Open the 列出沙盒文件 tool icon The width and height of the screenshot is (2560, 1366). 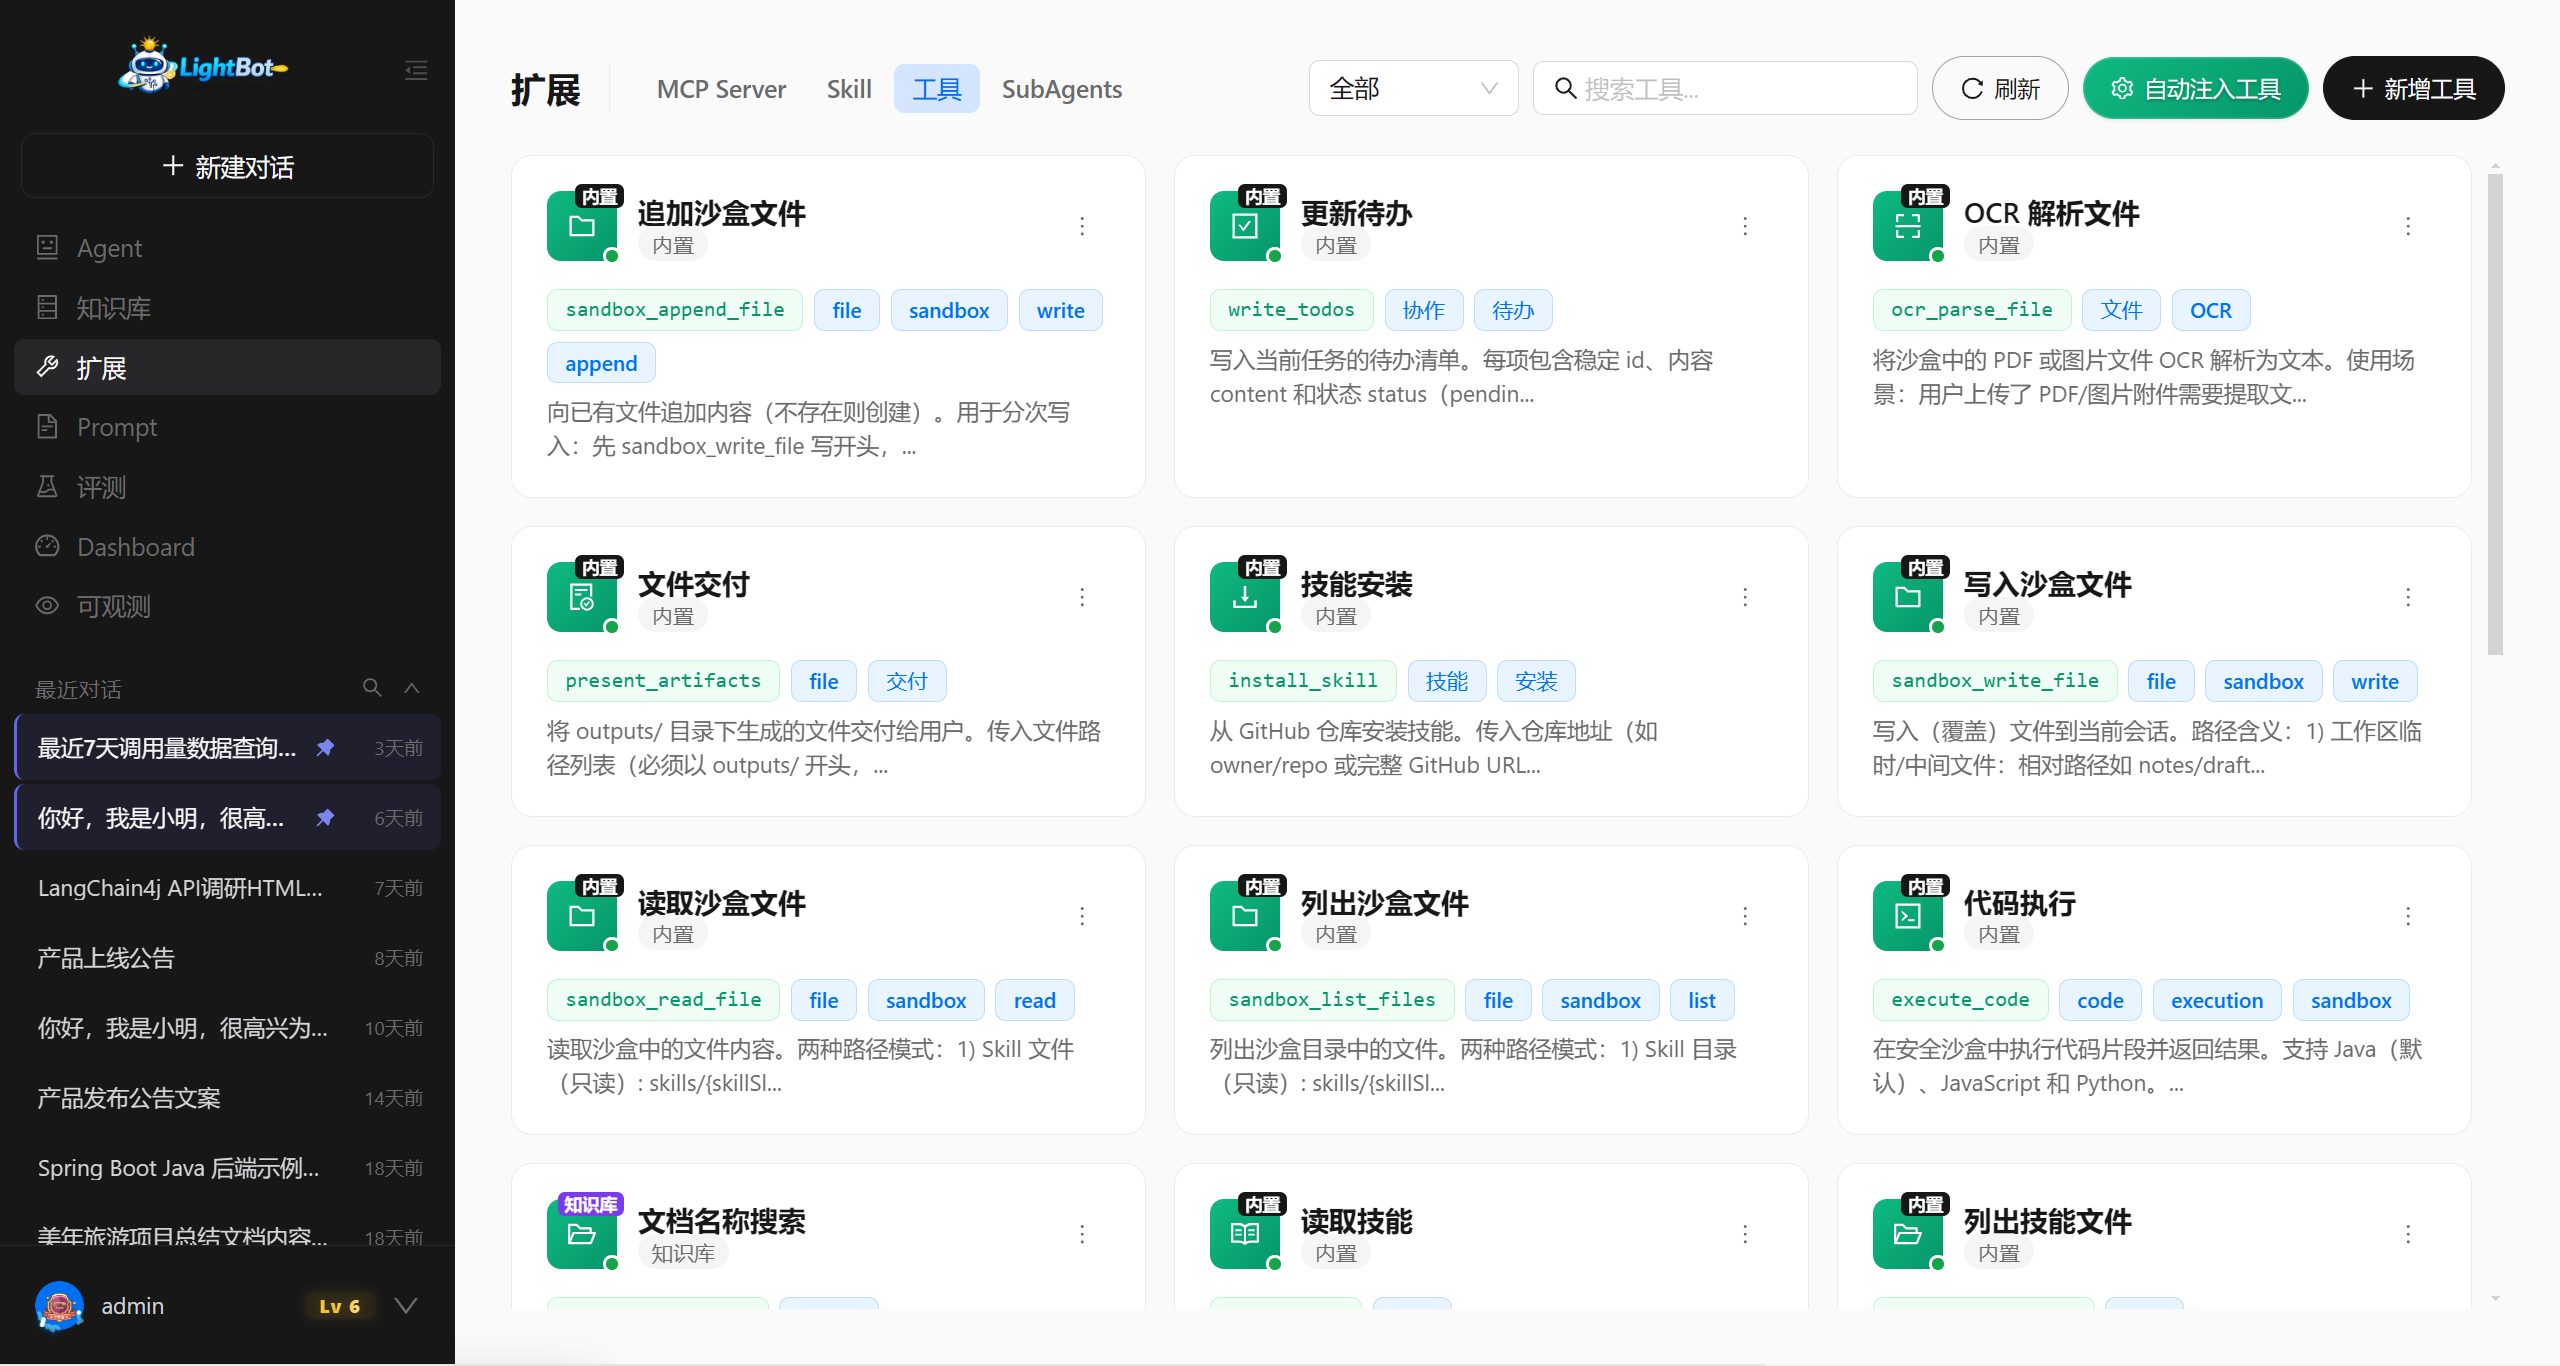click(1245, 916)
